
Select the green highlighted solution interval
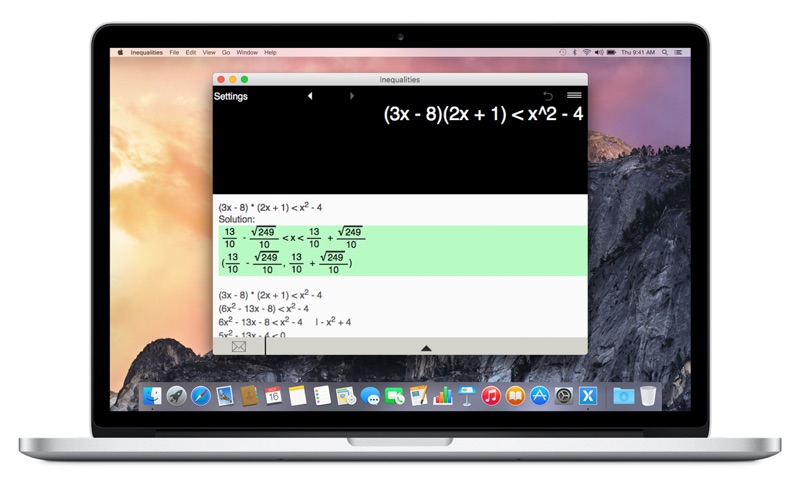point(403,251)
